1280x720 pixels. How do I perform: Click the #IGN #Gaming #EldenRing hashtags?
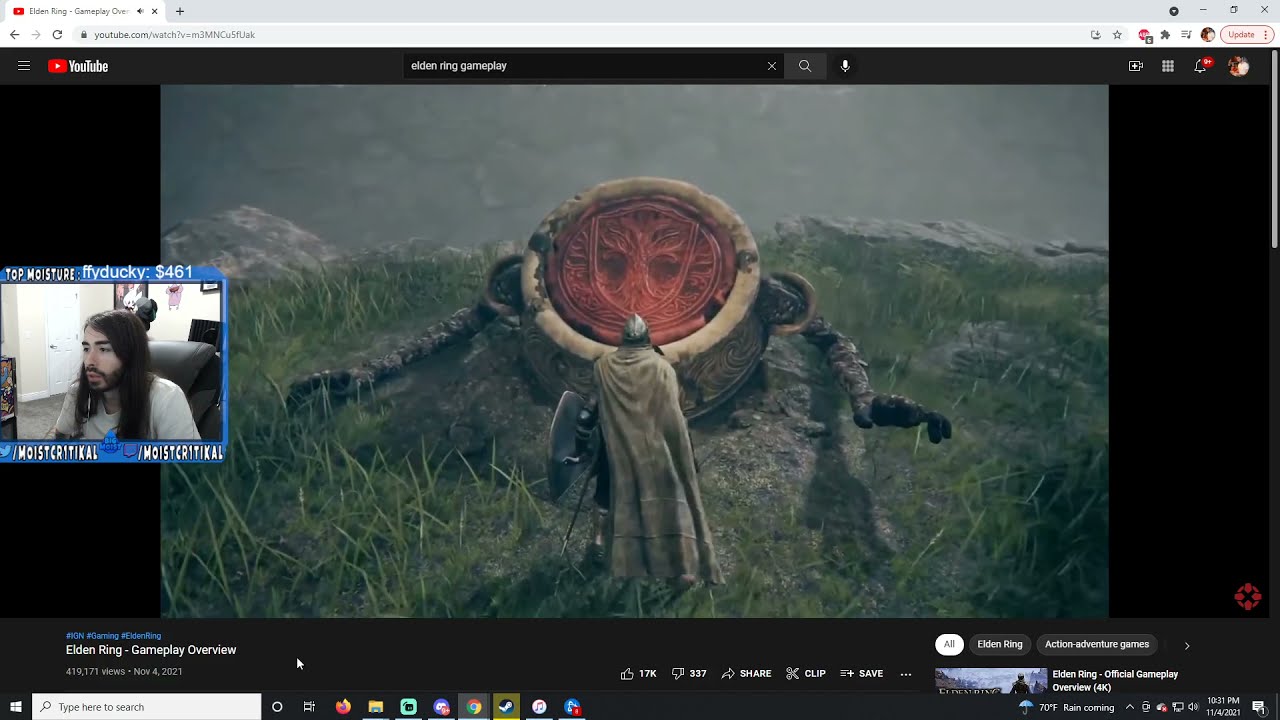coord(113,636)
